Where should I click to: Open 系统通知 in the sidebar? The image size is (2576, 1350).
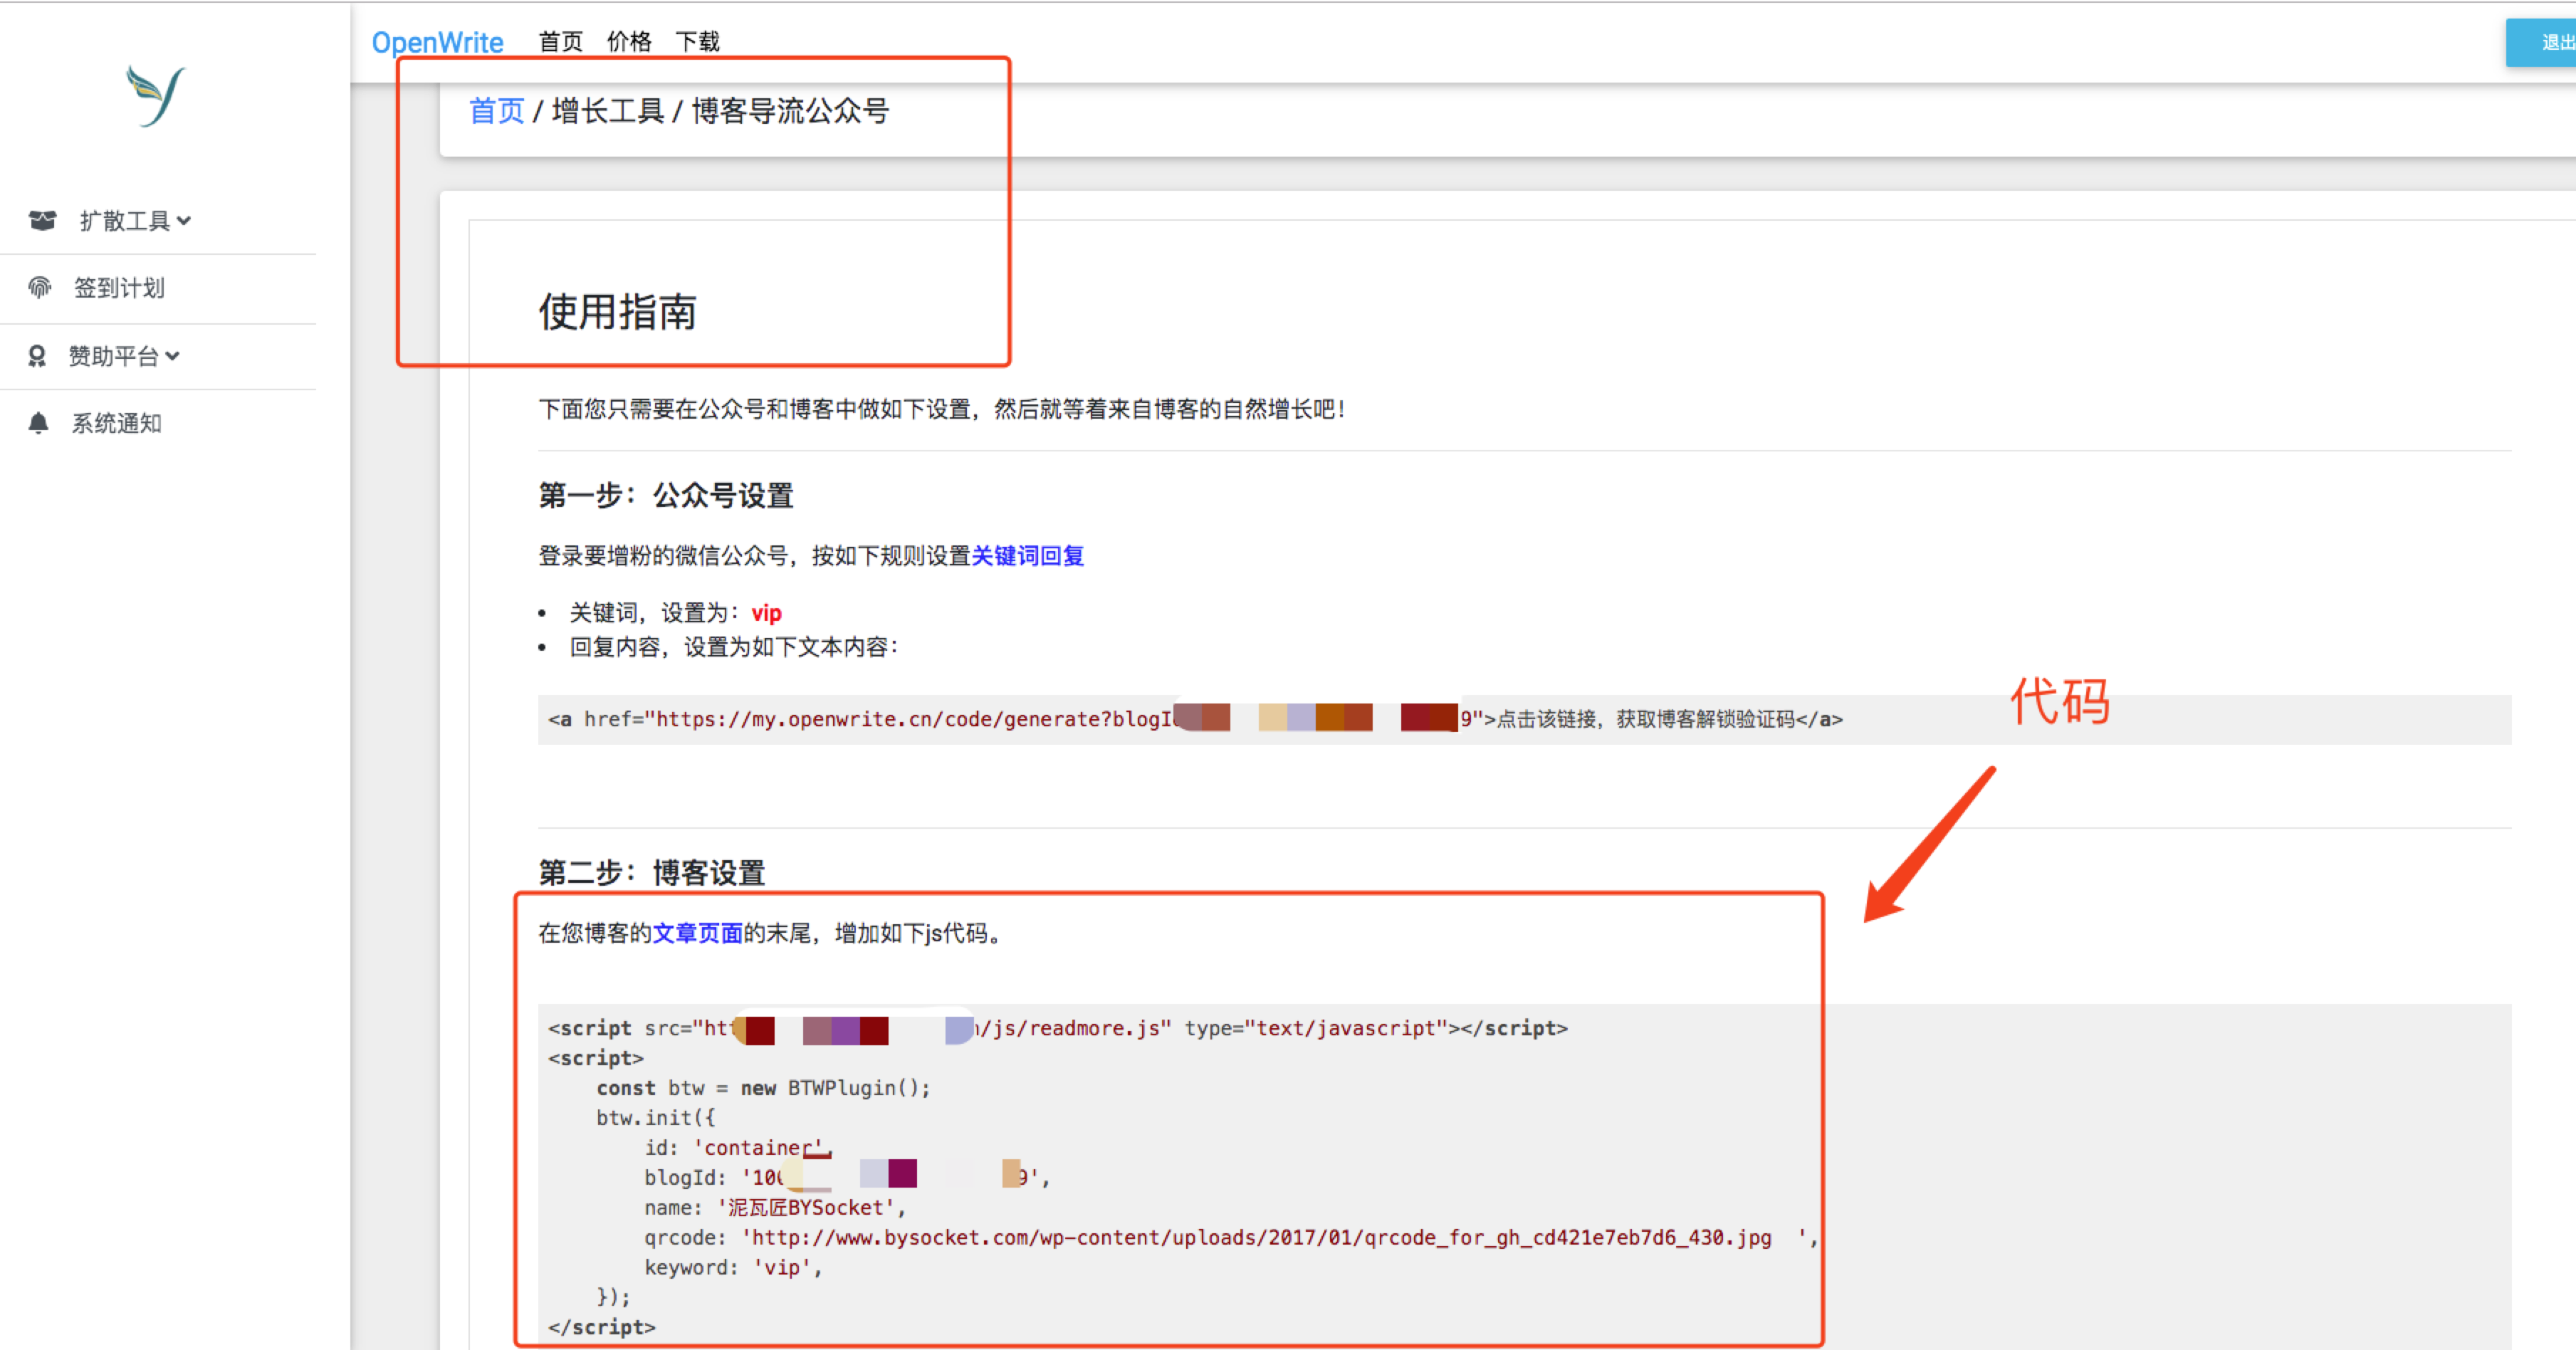coord(116,423)
